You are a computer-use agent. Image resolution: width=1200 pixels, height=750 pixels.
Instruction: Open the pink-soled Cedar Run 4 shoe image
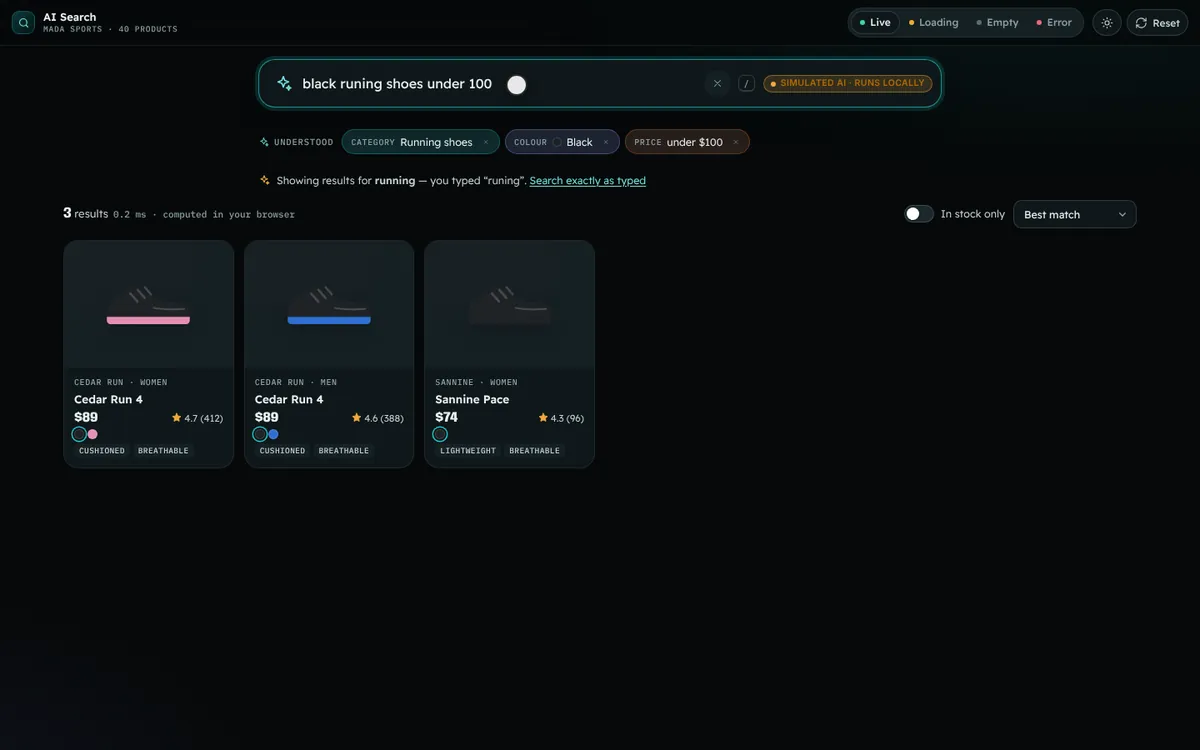(x=149, y=304)
